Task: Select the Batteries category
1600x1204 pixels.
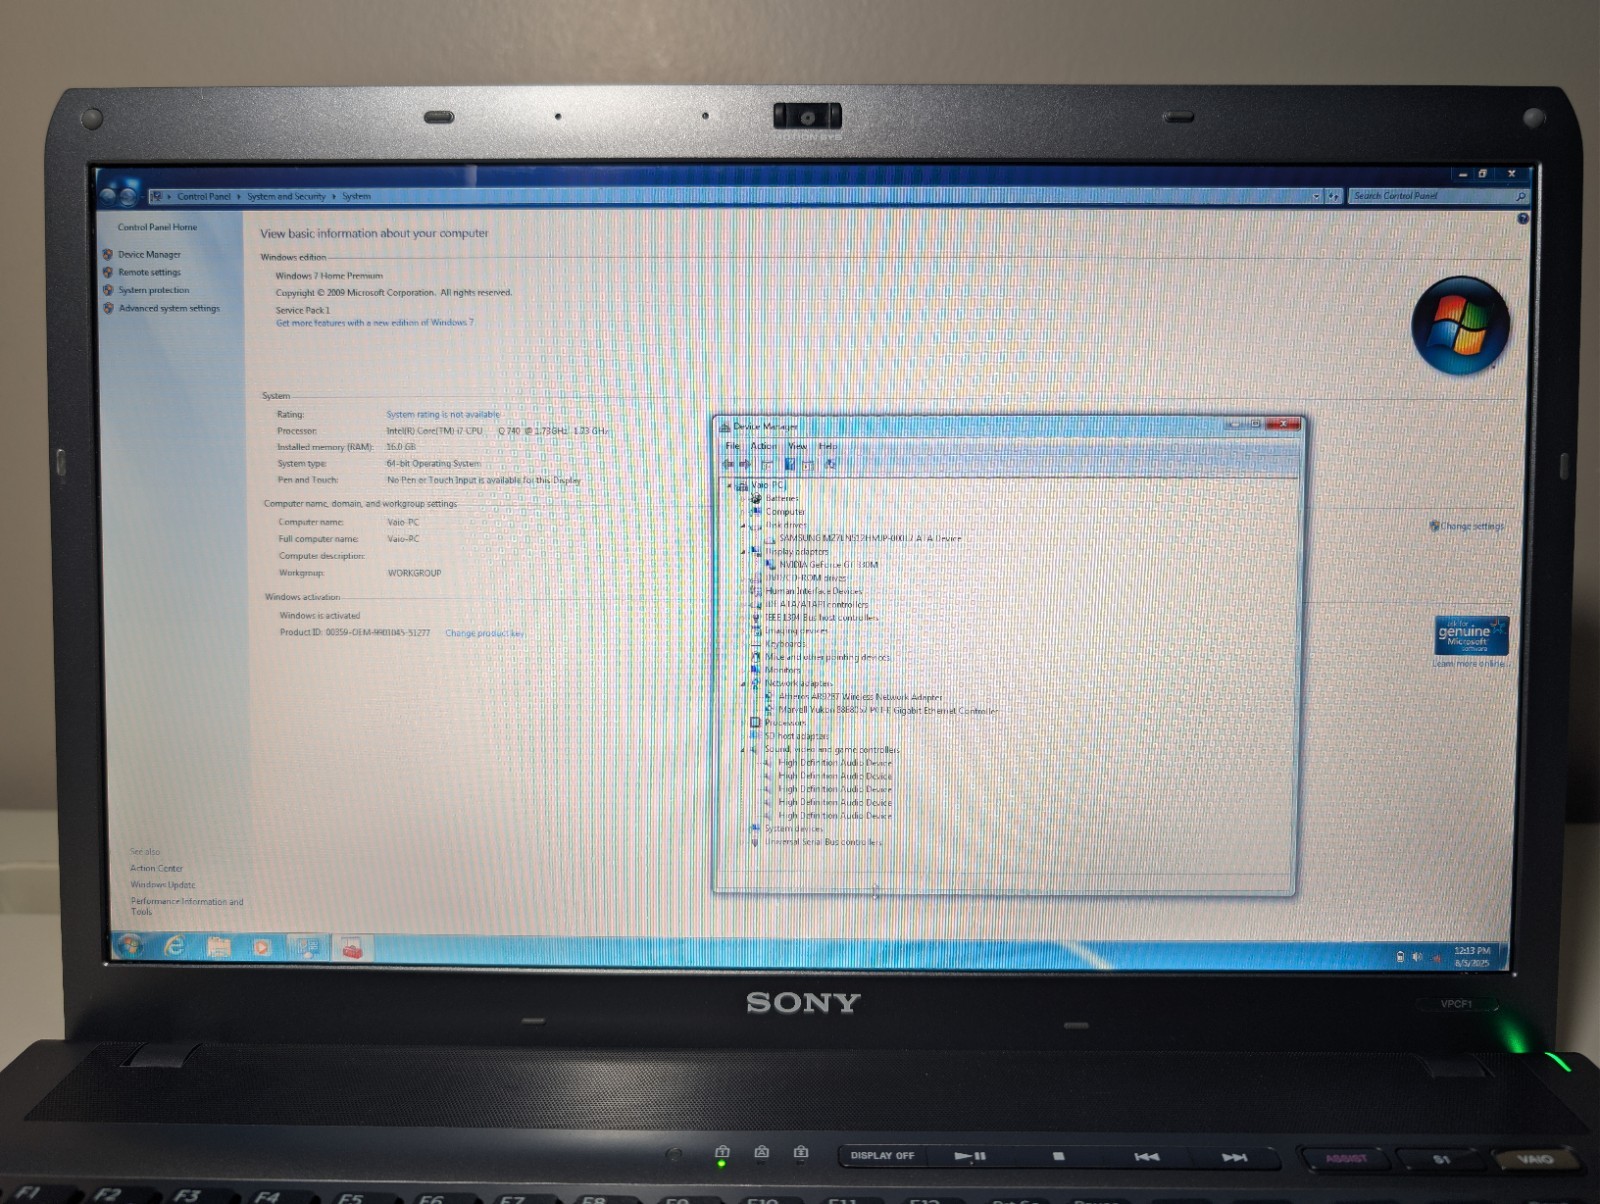Action: (x=782, y=498)
